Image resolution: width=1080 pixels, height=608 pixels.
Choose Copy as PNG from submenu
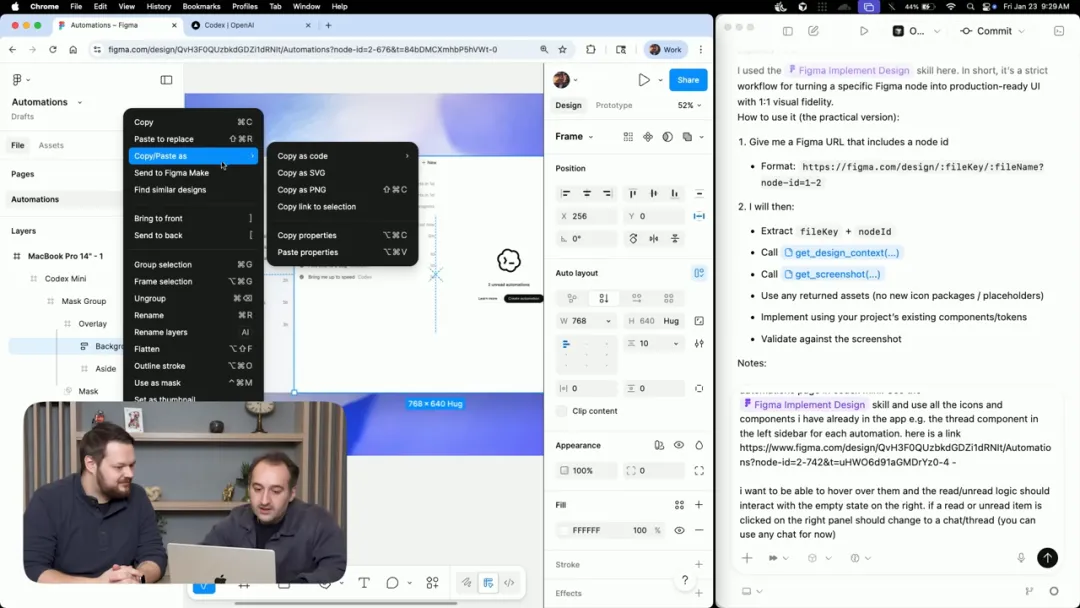(x=342, y=190)
